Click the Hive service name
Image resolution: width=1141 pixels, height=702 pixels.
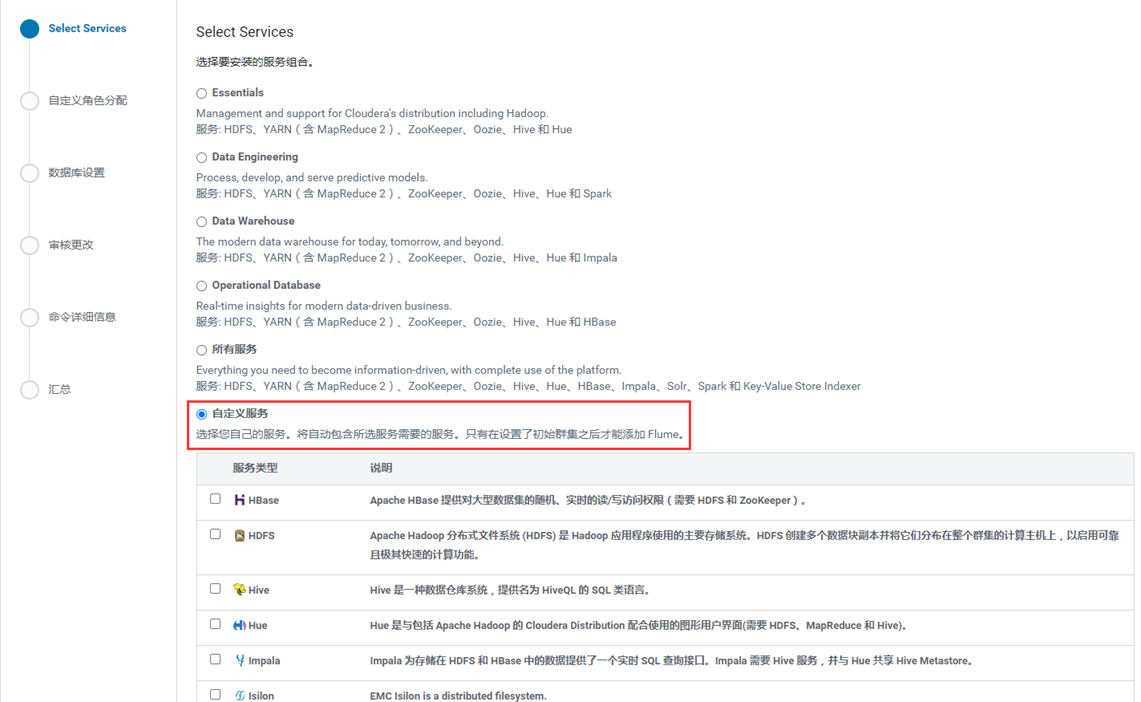coord(258,590)
